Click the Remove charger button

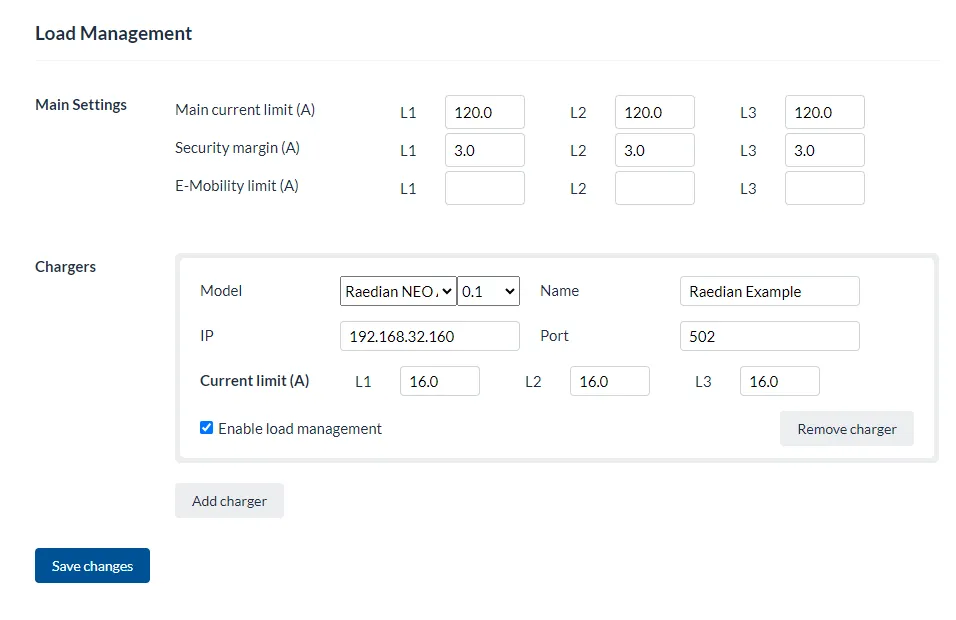click(847, 429)
